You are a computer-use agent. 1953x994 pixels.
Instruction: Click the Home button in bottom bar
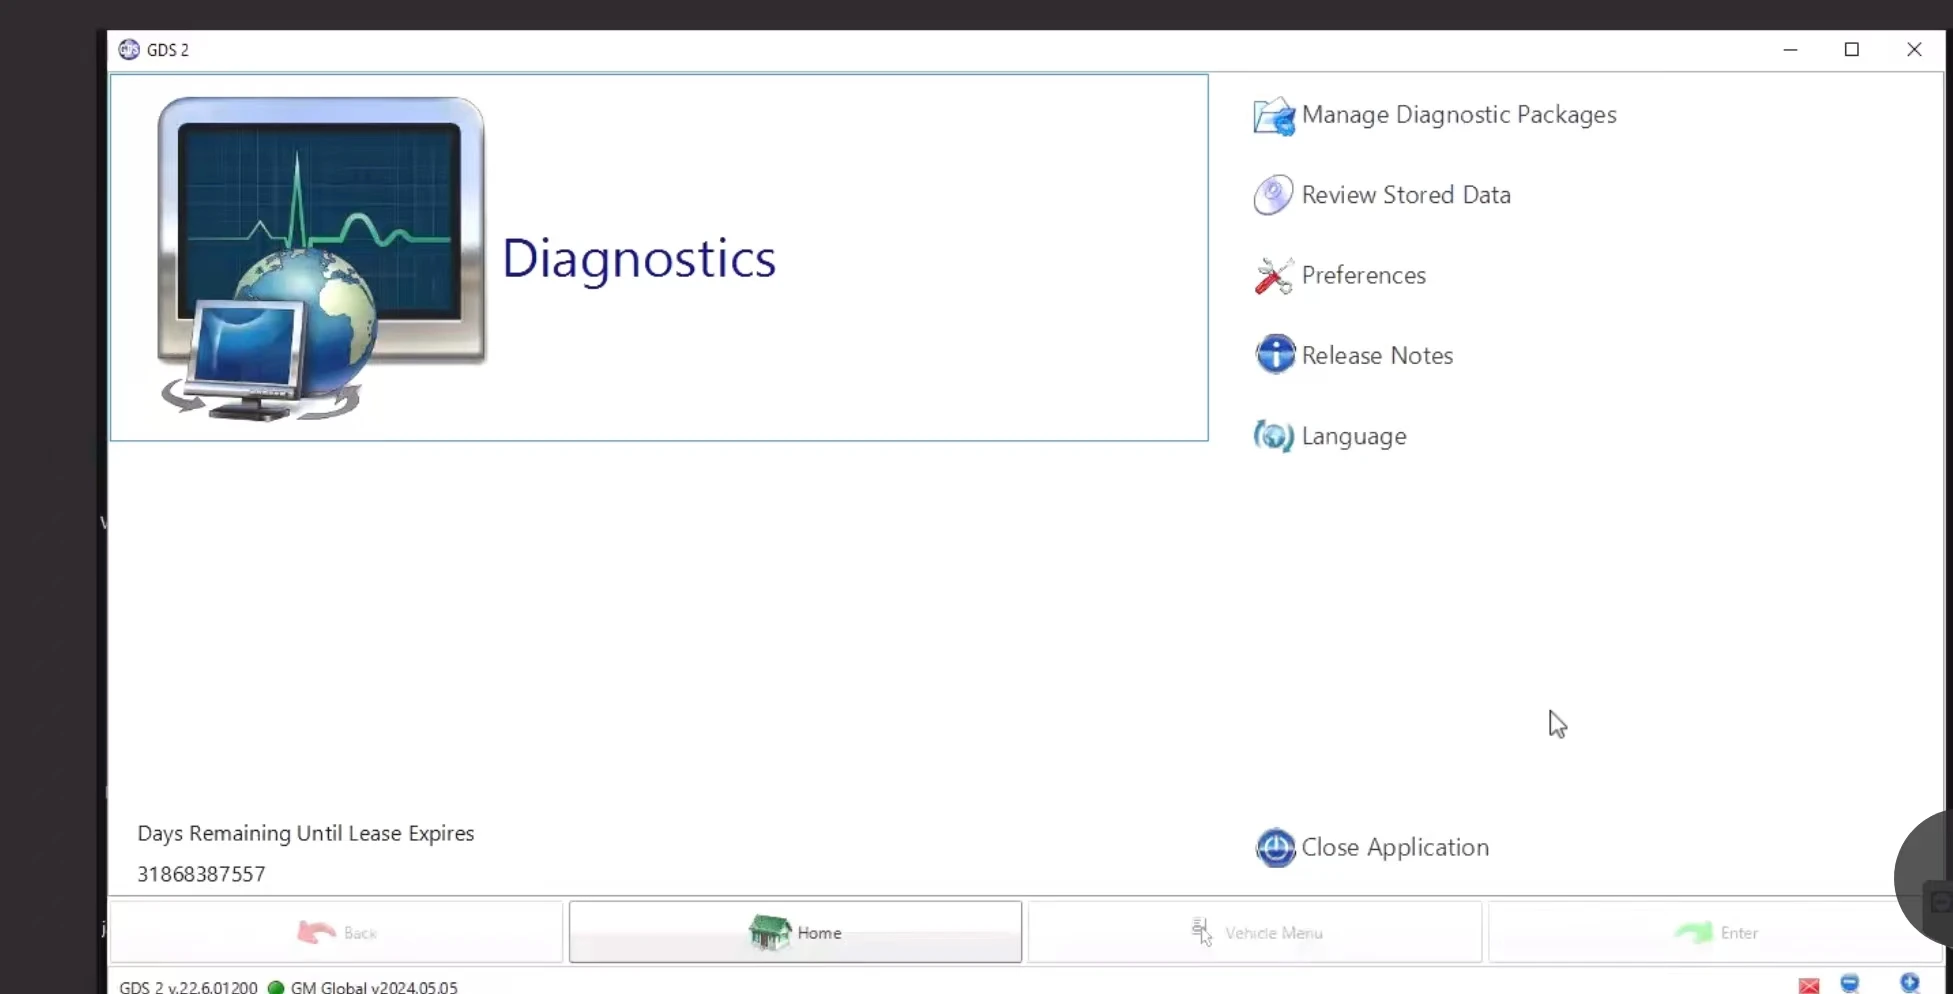pyautogui.click(x=795, y=932)
